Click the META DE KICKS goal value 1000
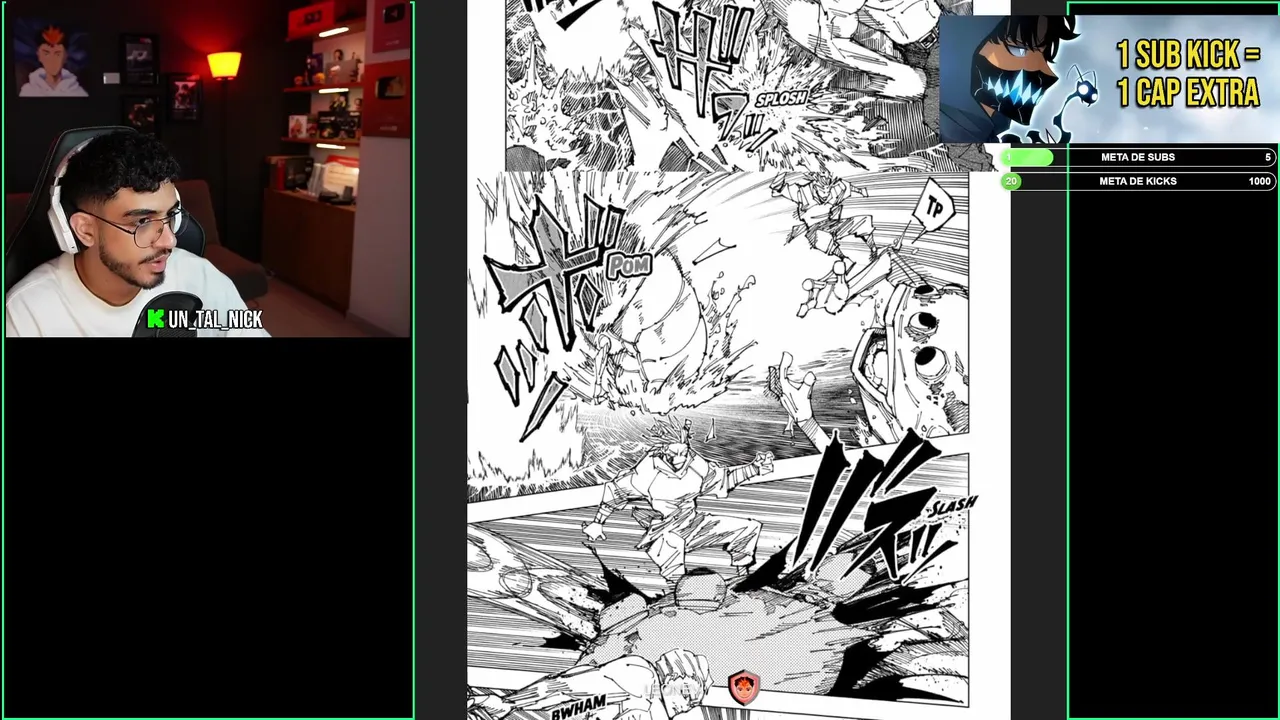1280x720 pixels. pyautogui.click(x=1259, y=181)
